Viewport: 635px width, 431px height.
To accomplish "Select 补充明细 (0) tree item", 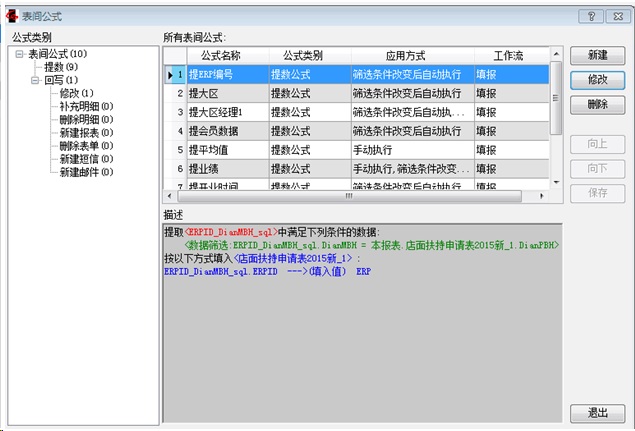I will click(x=85, y=106).
